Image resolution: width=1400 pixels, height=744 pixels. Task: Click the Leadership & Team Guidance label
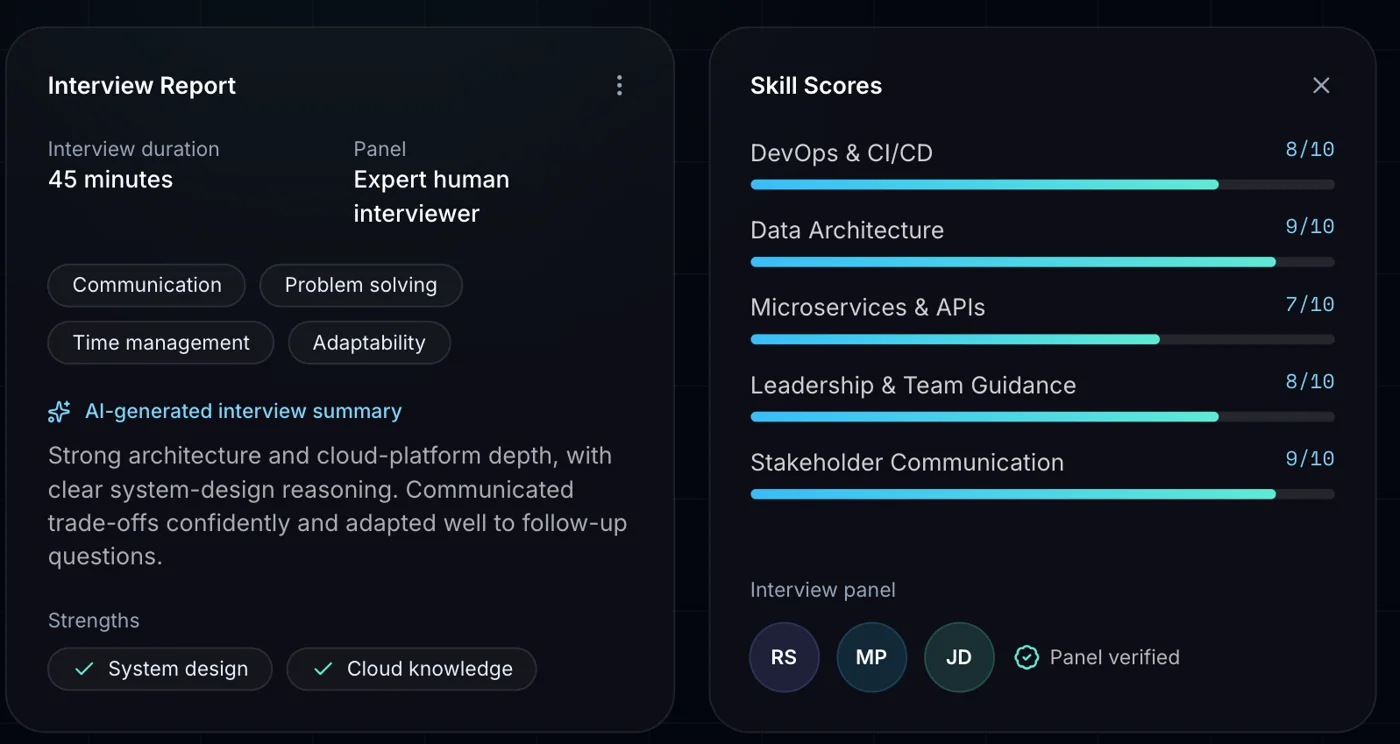coord(913,385)
